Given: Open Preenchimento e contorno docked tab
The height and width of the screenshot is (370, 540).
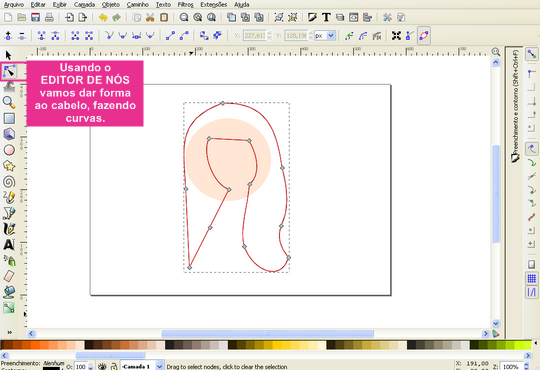Looking at the screenshot, I should [516, 106].
